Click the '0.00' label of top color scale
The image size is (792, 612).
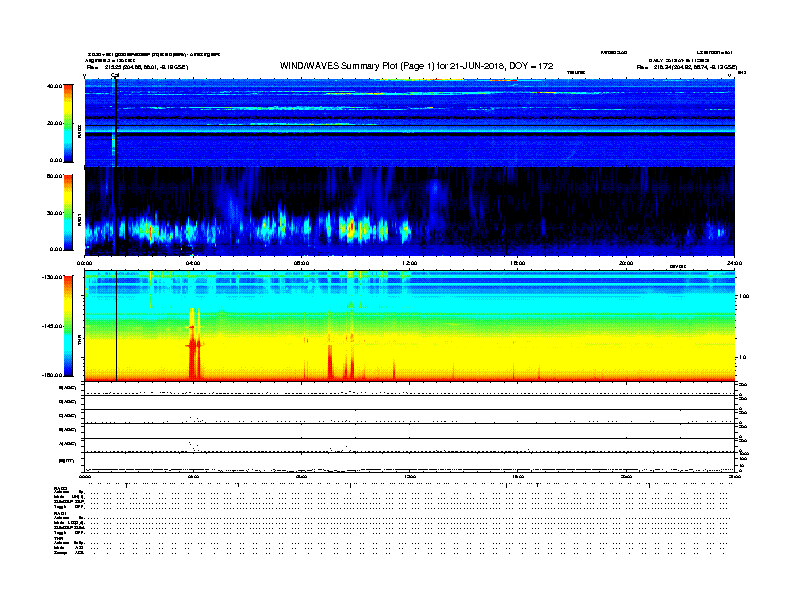click(56, 161)
